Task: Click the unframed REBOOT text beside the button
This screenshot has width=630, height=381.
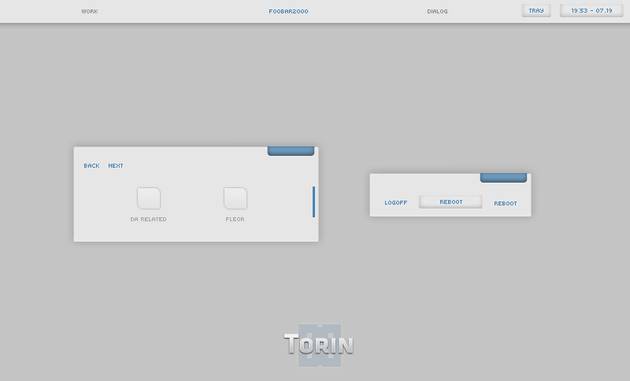Action: 505,204
